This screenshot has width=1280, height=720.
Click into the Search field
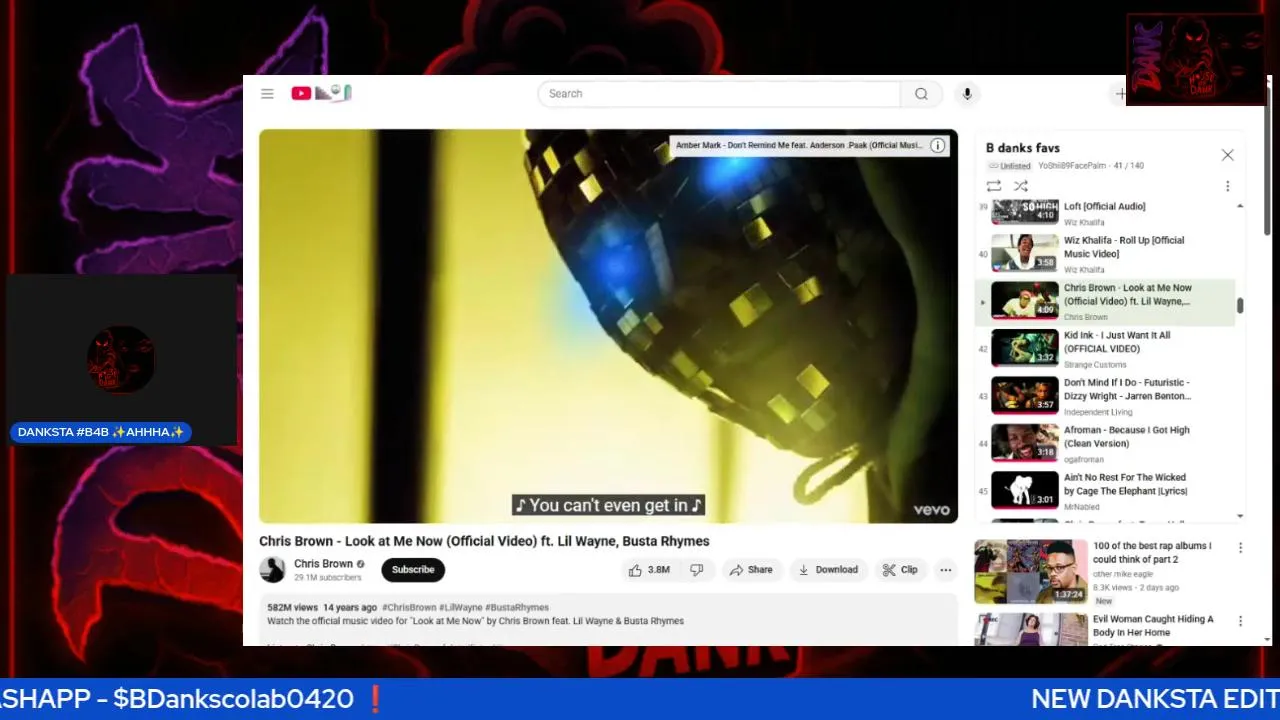click(719, 94)
